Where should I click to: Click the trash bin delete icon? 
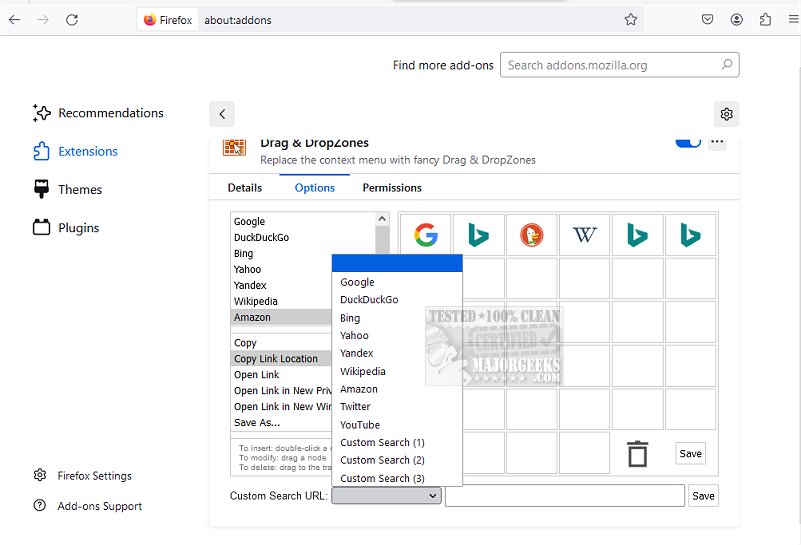[638, 454]
